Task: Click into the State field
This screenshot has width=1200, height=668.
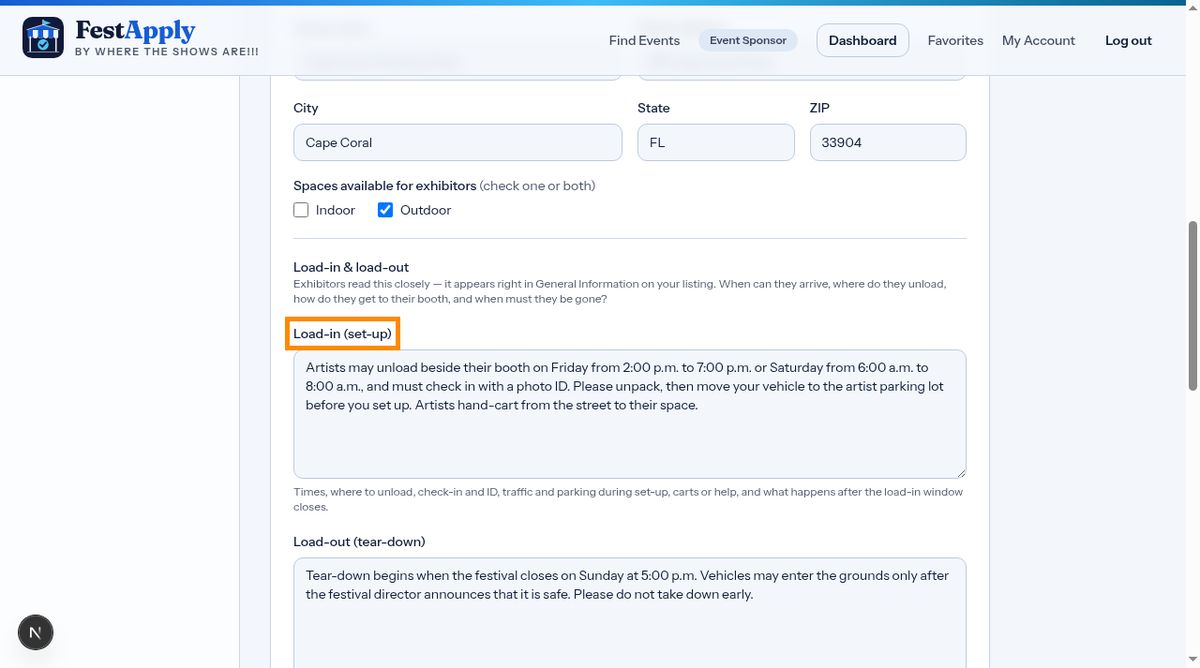Action: [716, 142]
